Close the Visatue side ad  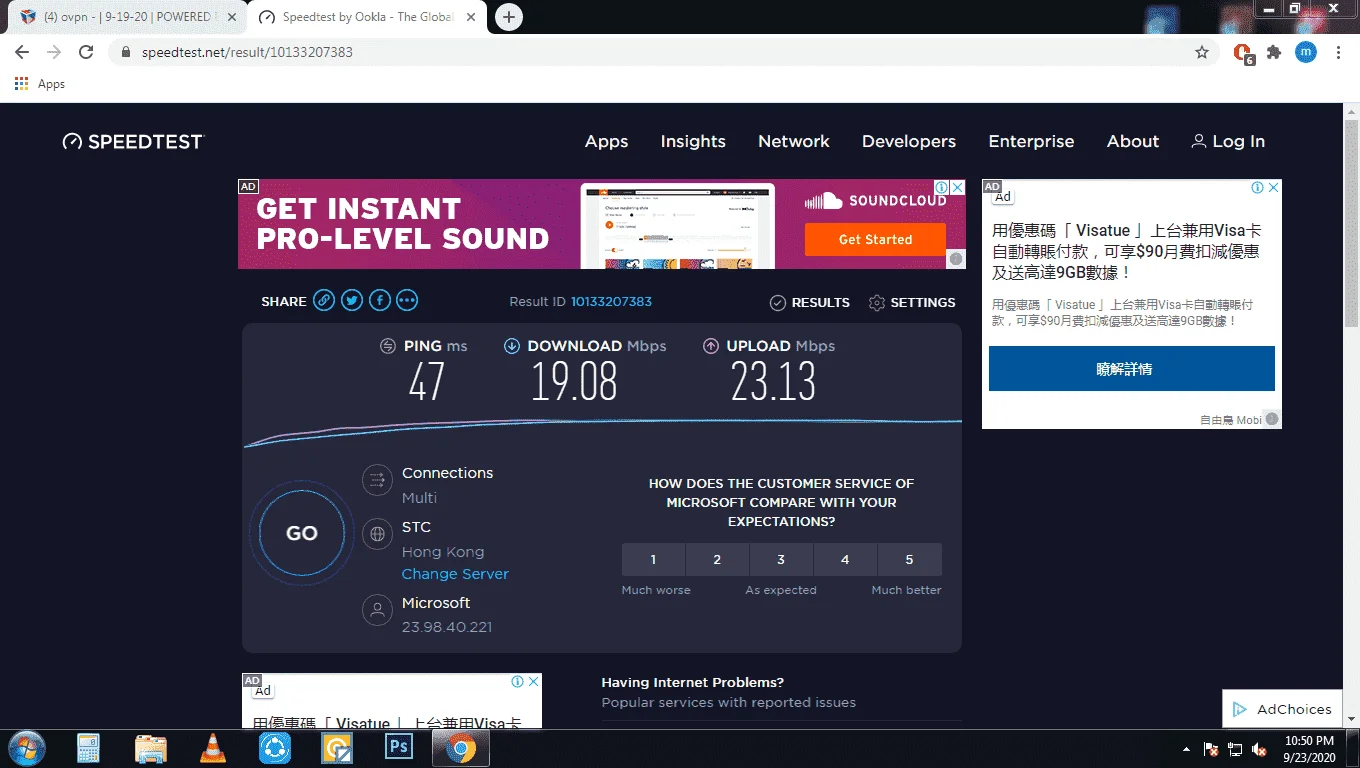tap(1273, 187)
